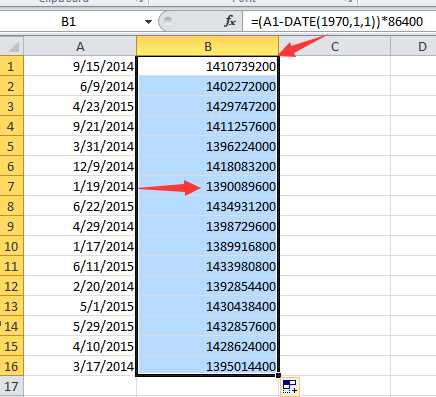Viewport: 436px width, 397px height.
Task: Click cell showing 1411257600
Action: [x=207, y=126]
